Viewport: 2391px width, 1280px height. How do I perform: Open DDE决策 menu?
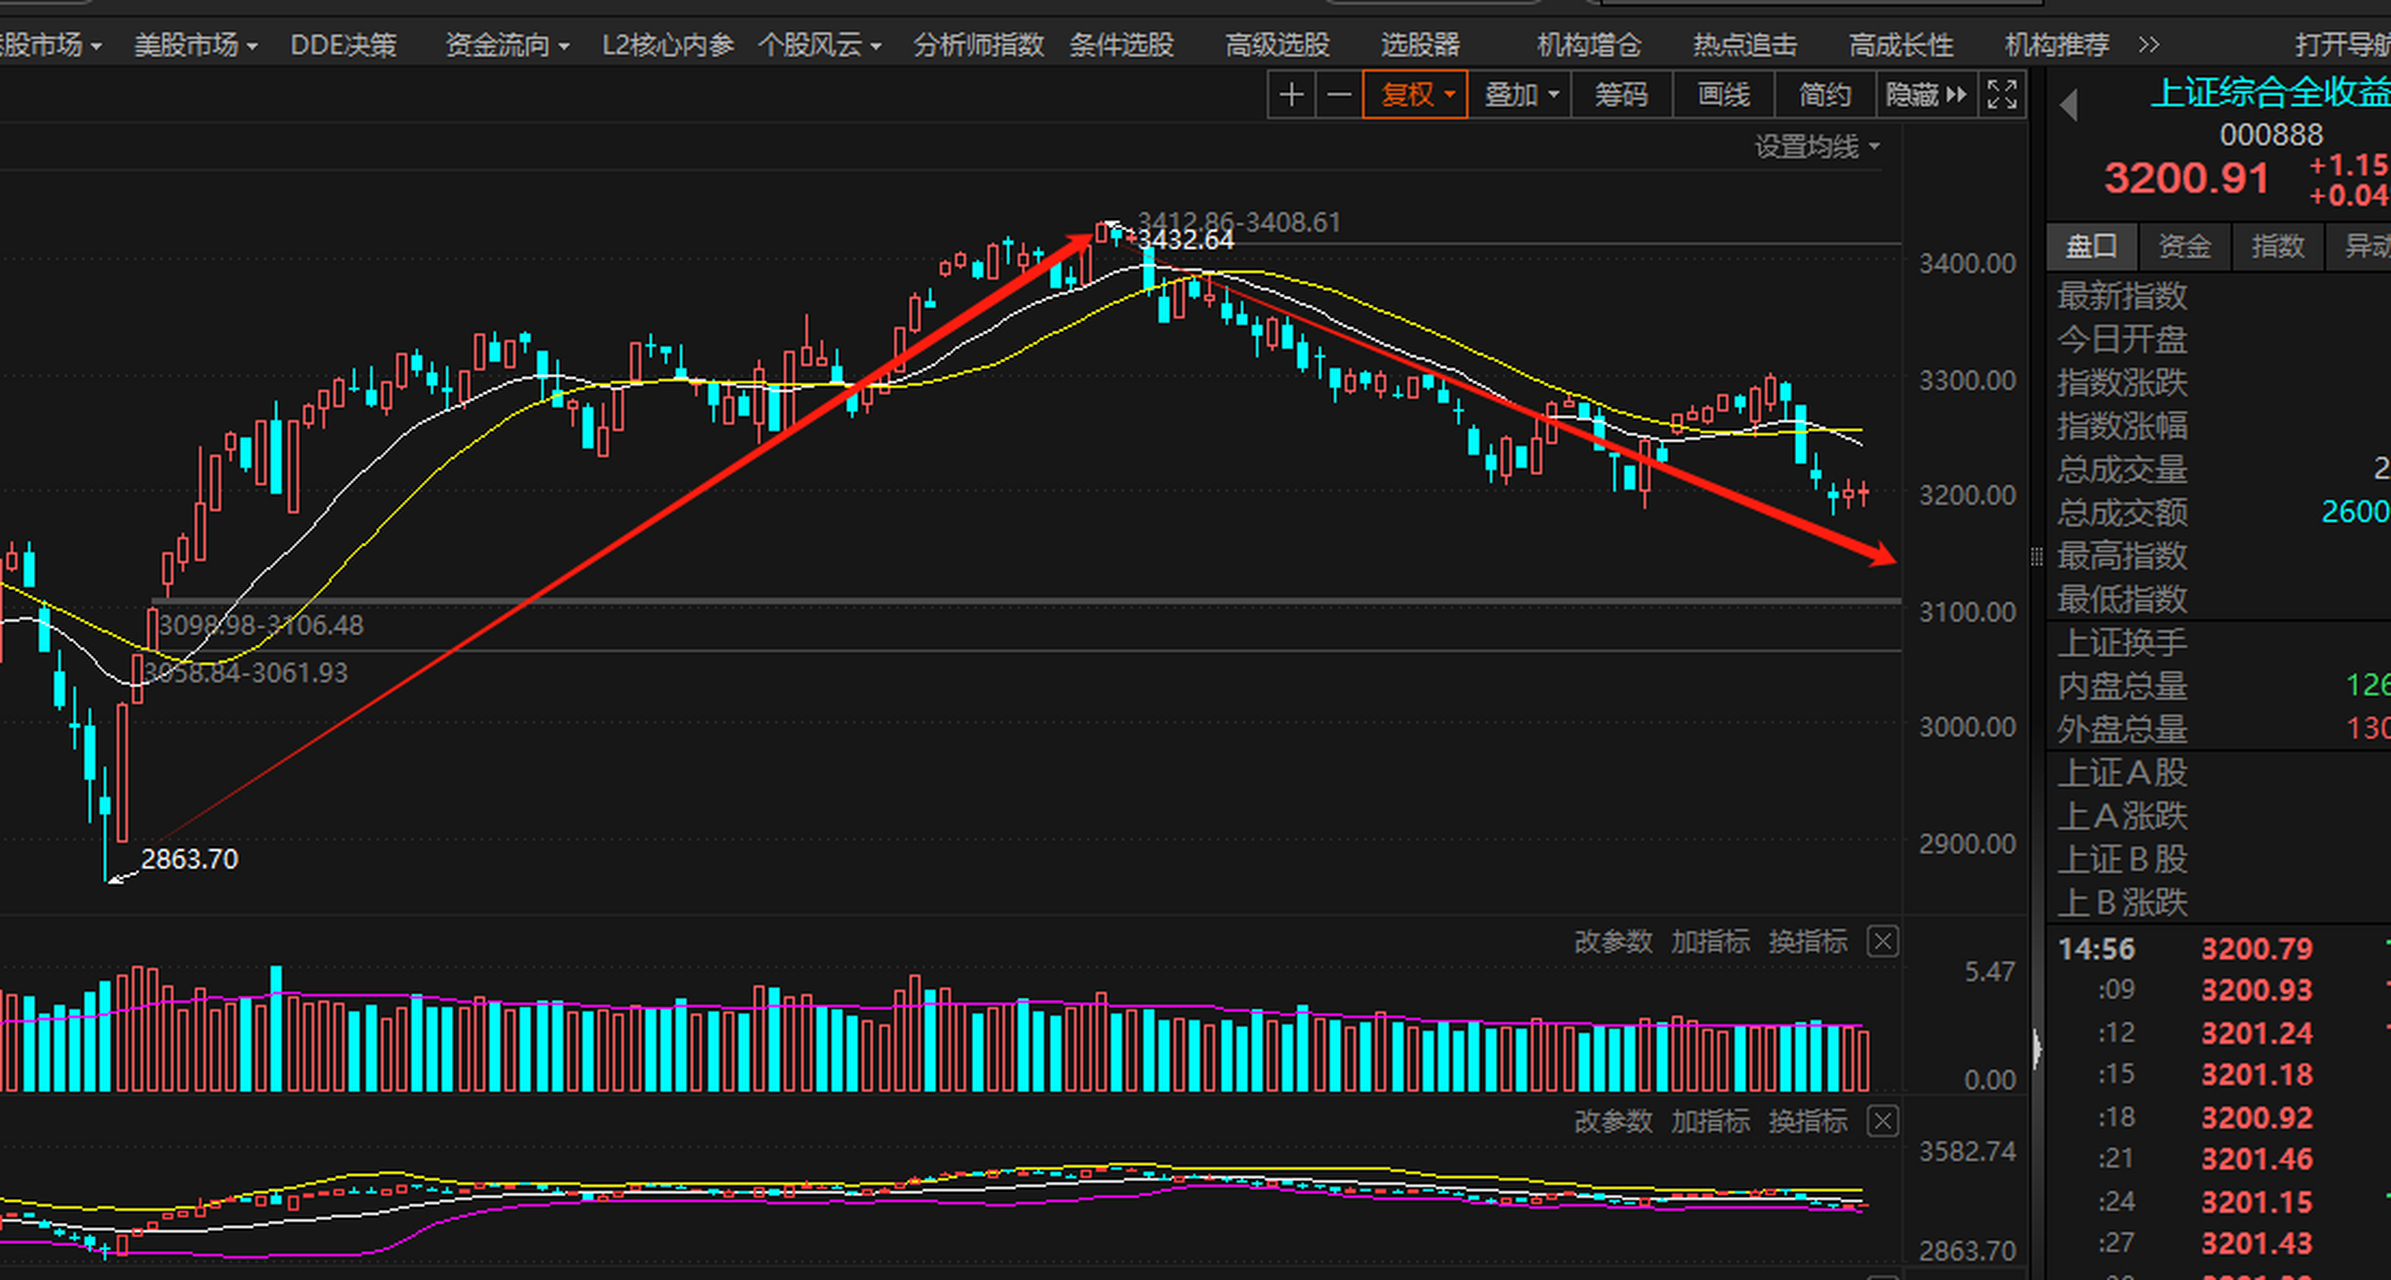click(343, 45)
